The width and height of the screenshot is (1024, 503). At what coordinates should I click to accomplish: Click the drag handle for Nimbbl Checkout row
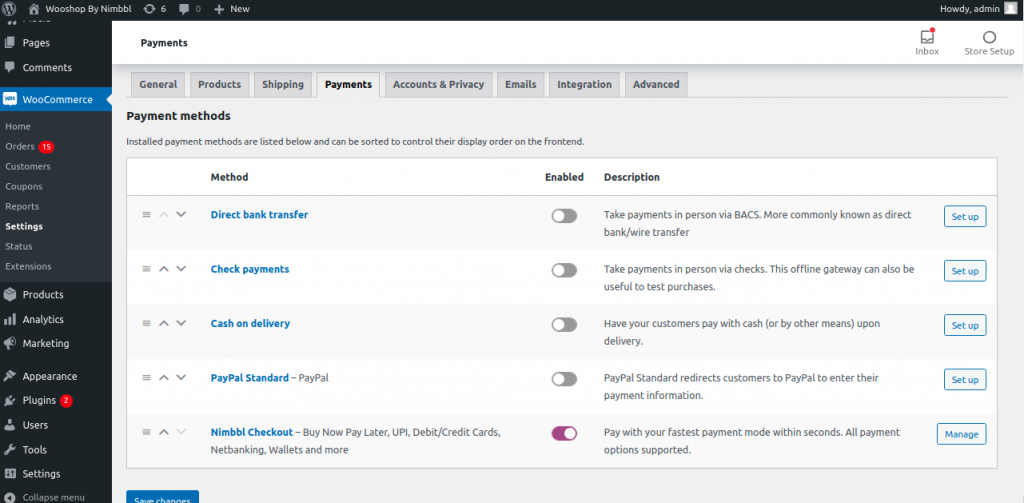click(x=146, y=432)
